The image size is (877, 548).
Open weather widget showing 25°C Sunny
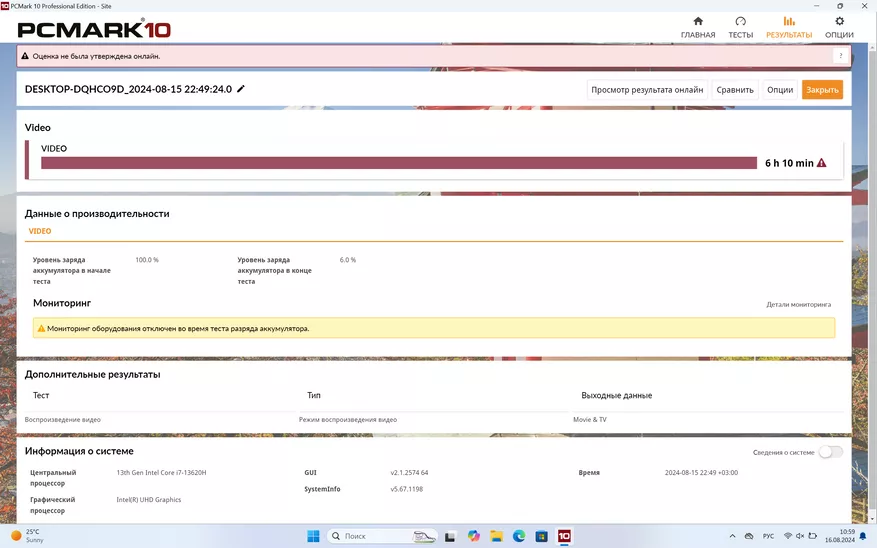27,536
